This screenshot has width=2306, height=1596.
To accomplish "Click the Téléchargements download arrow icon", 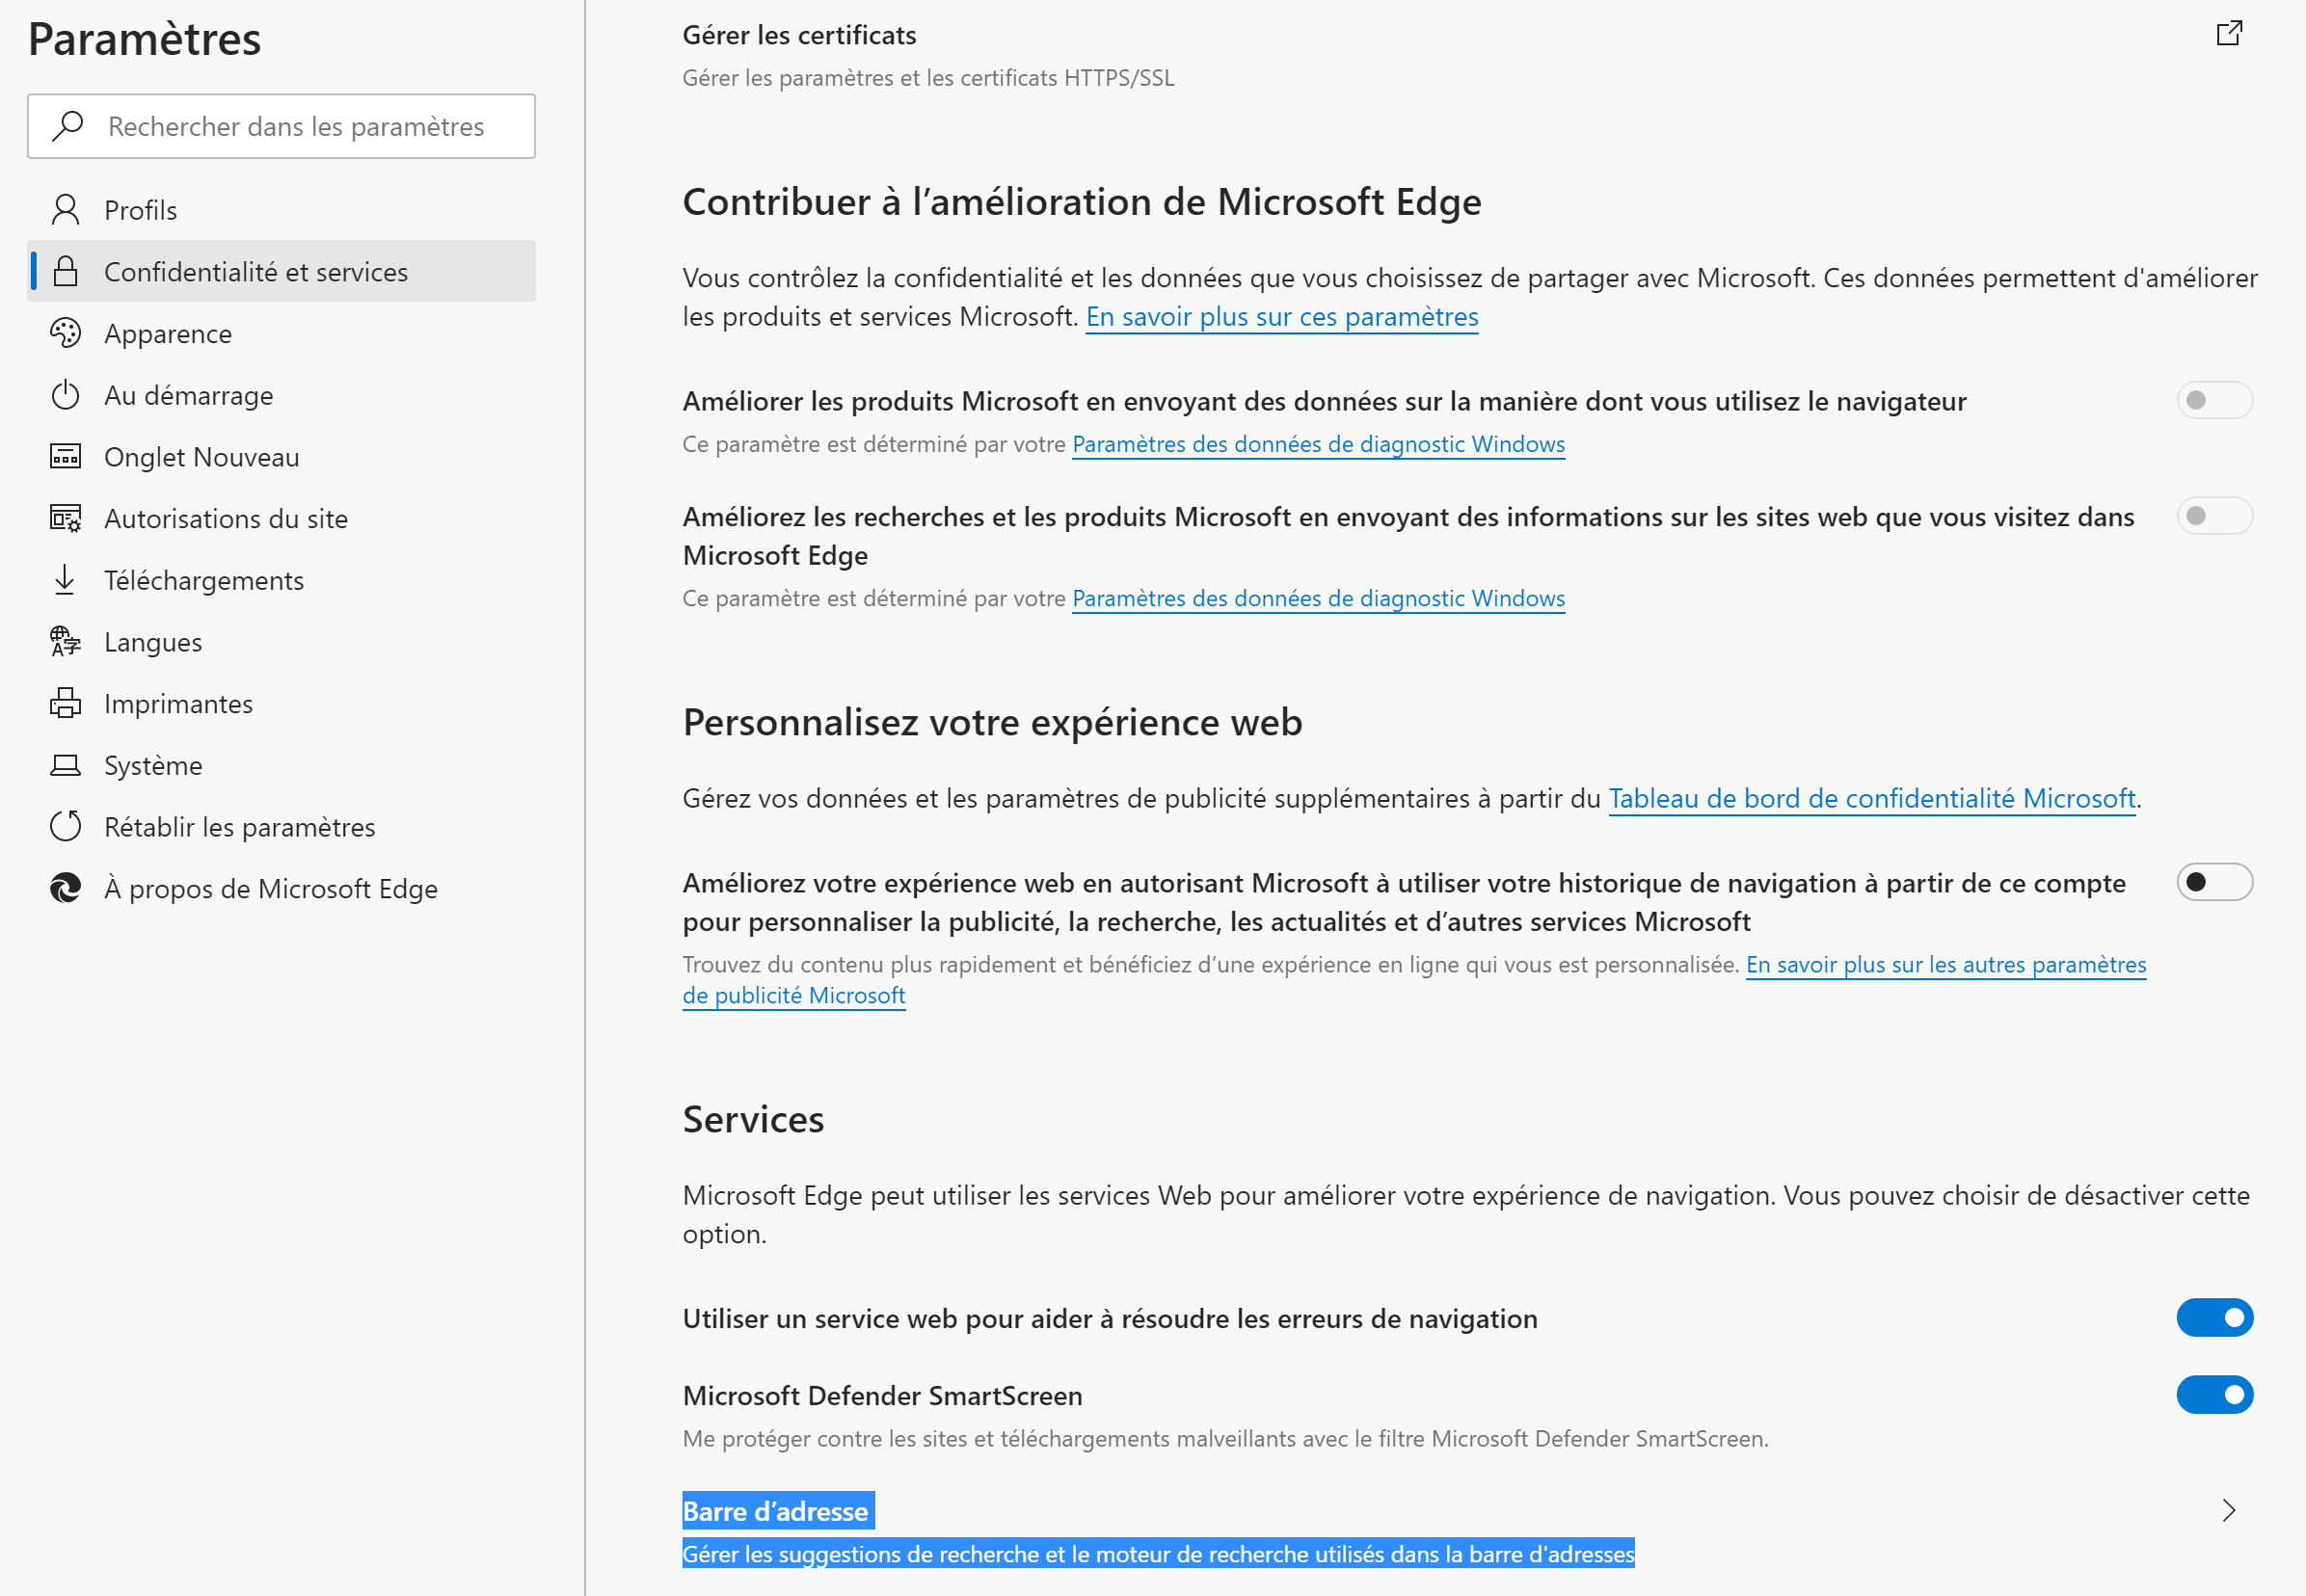I will coord(66,580).
